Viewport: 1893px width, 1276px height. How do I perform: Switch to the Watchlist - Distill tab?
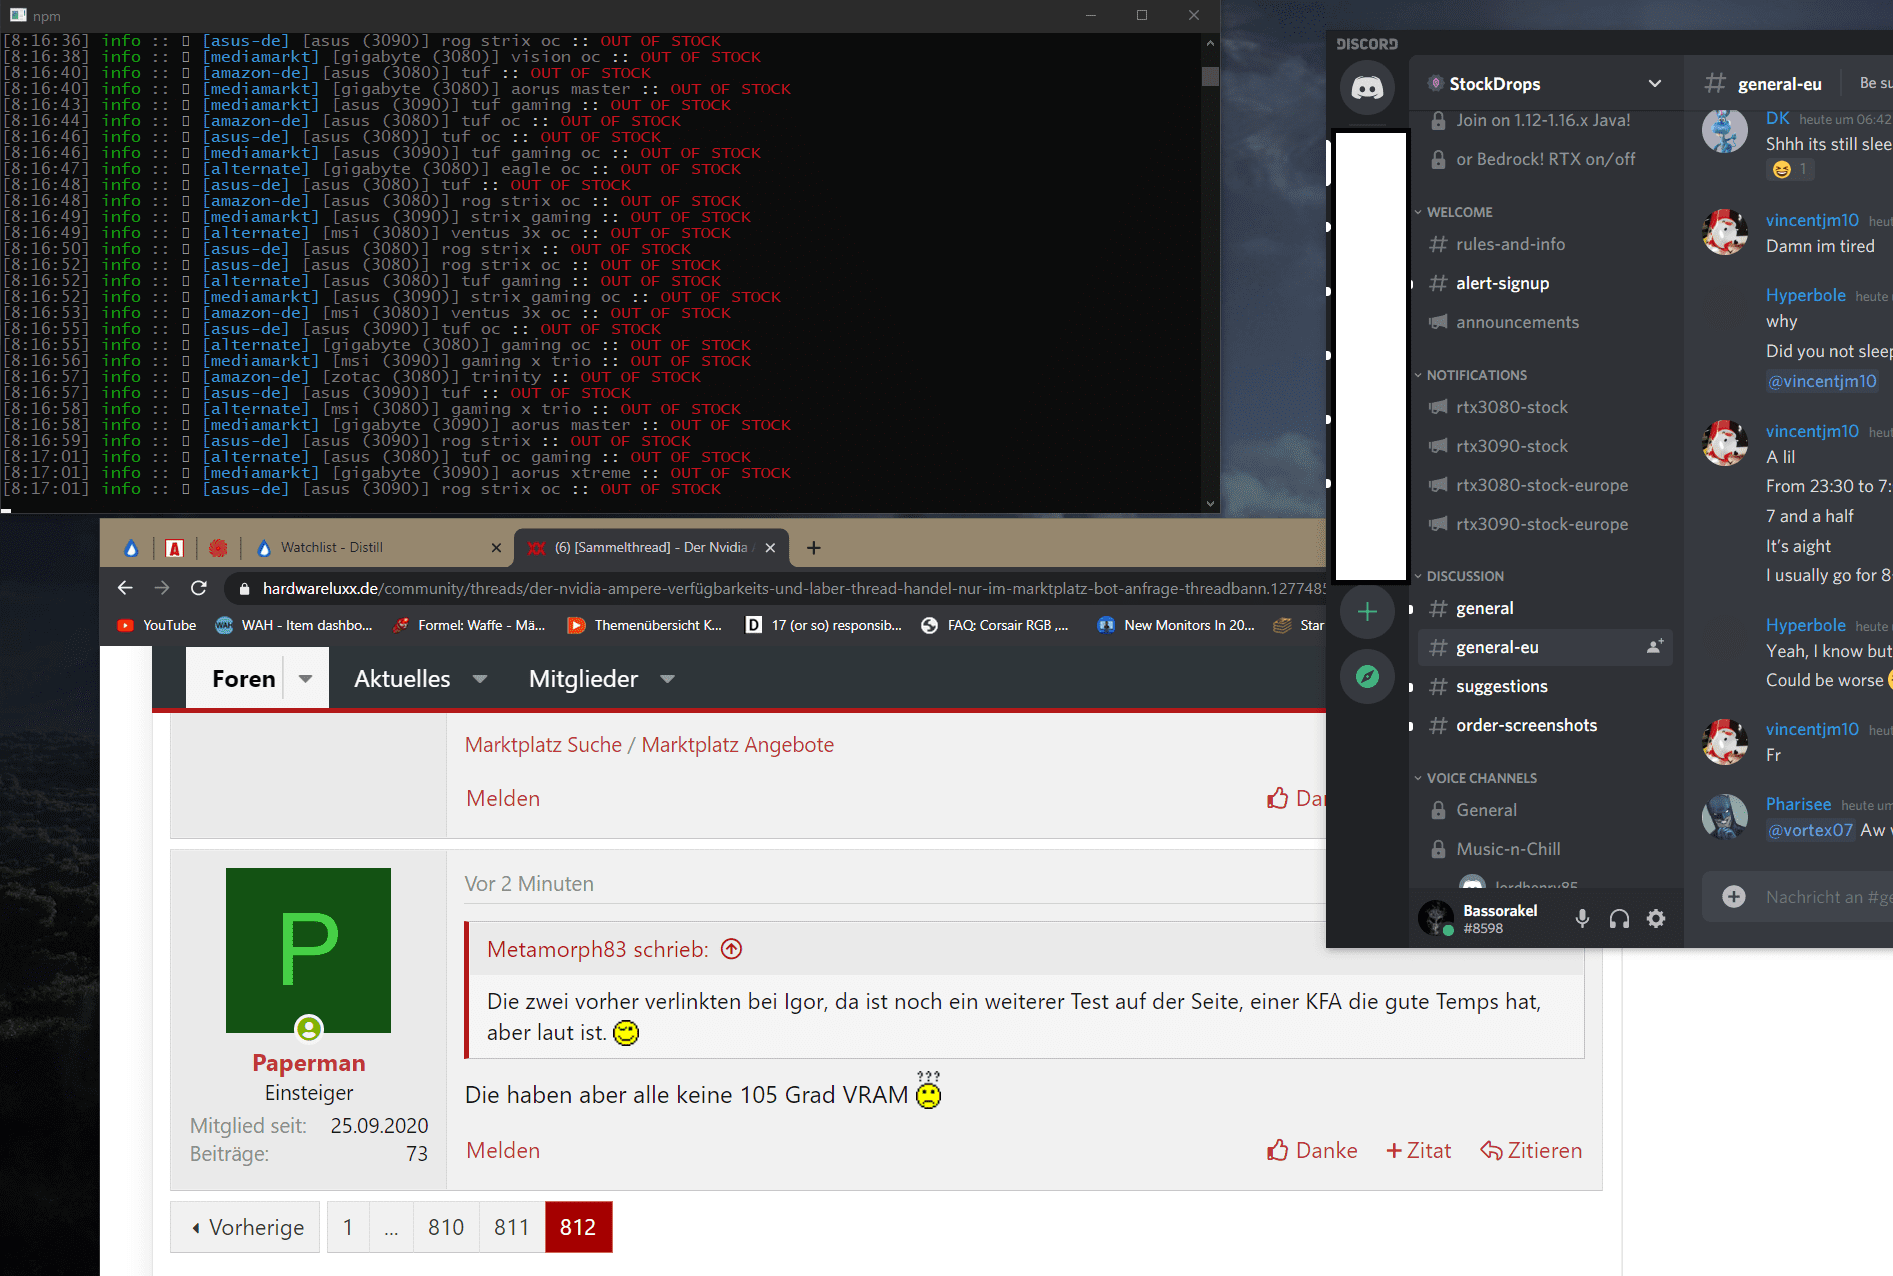(378, 547)
